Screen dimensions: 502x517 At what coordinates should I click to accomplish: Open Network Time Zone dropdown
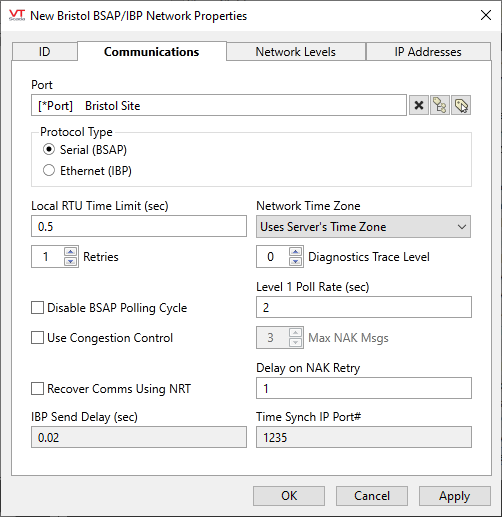coord(363,227)
